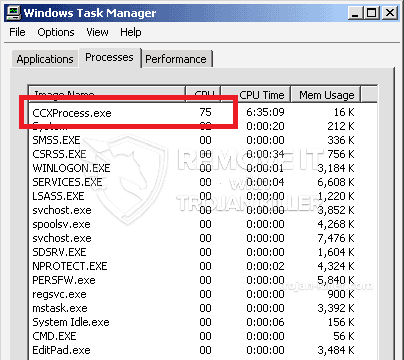Open the Options menu
Viewport: 404px width, 360px height.
click(56, 32)
